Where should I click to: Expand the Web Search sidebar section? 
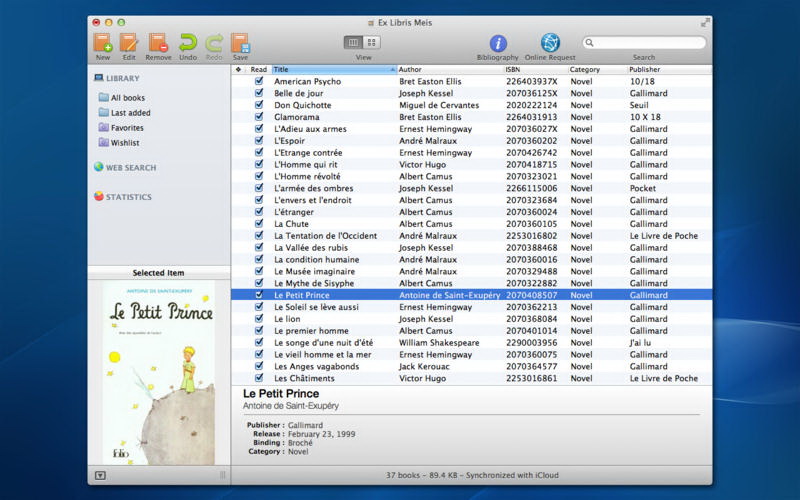point(130,168)
